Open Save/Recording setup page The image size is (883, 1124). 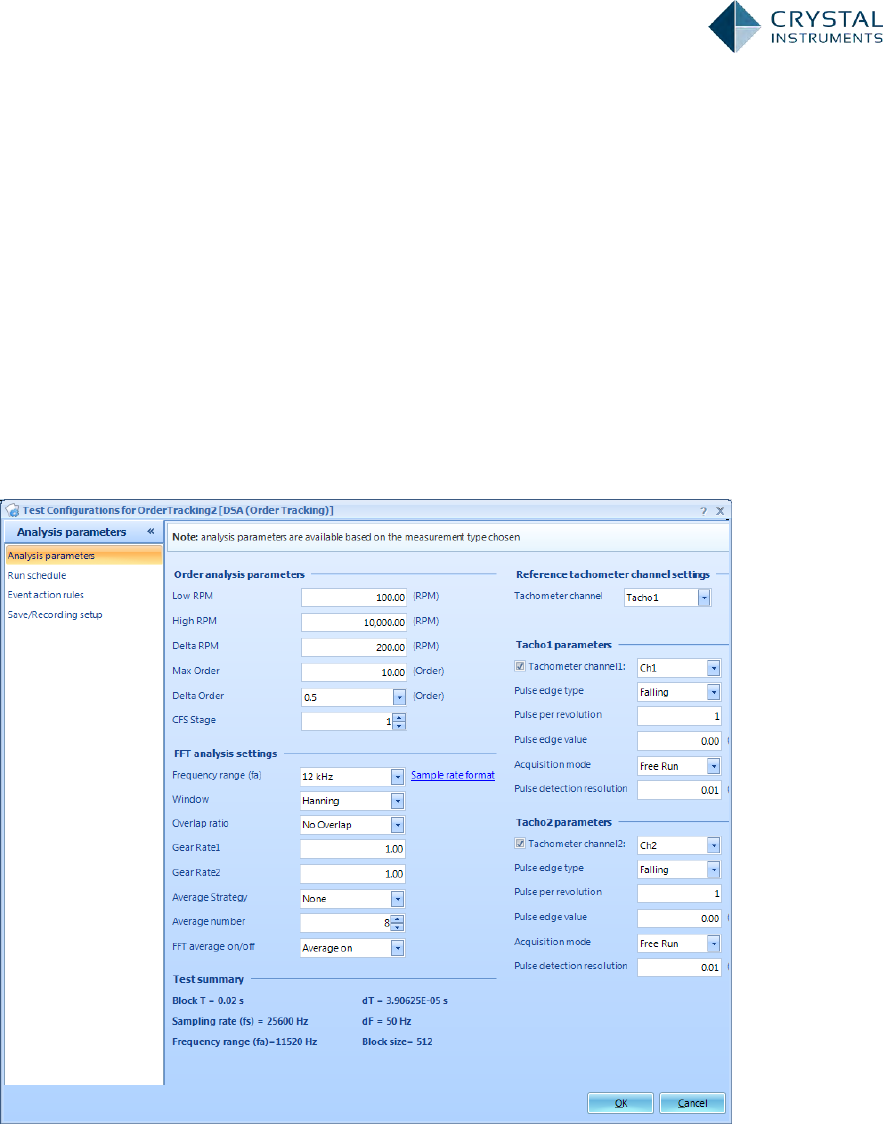pyautogui.click(x=54, y=615)
